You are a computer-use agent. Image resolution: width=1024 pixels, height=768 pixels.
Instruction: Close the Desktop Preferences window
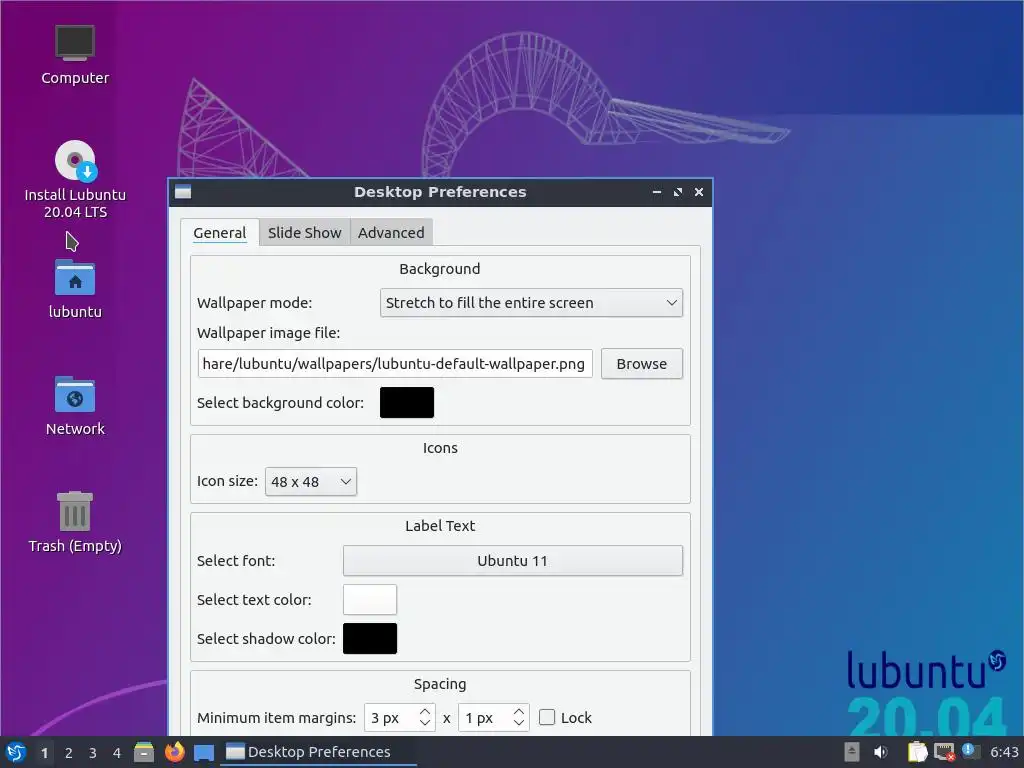pos(699,192)
